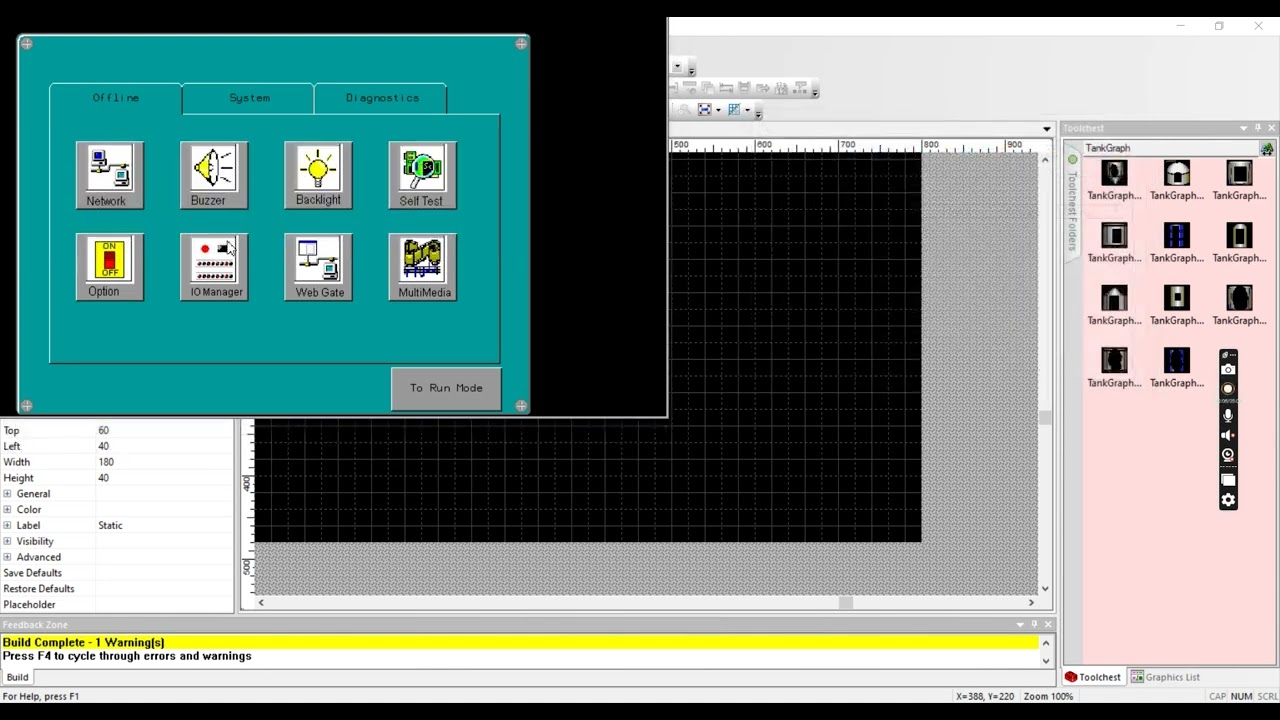
Task: Start recording with the round record button
Action: coord(1228,390)
